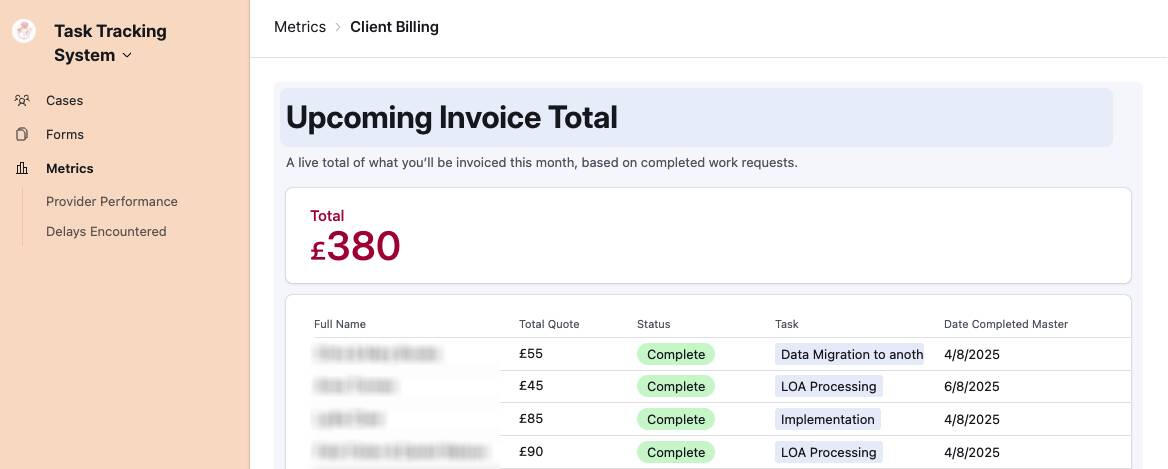The height and width of the screenshot is (469, 1168).
Task: Open Cases in the sidebar
Action: [x=64, y=100]
